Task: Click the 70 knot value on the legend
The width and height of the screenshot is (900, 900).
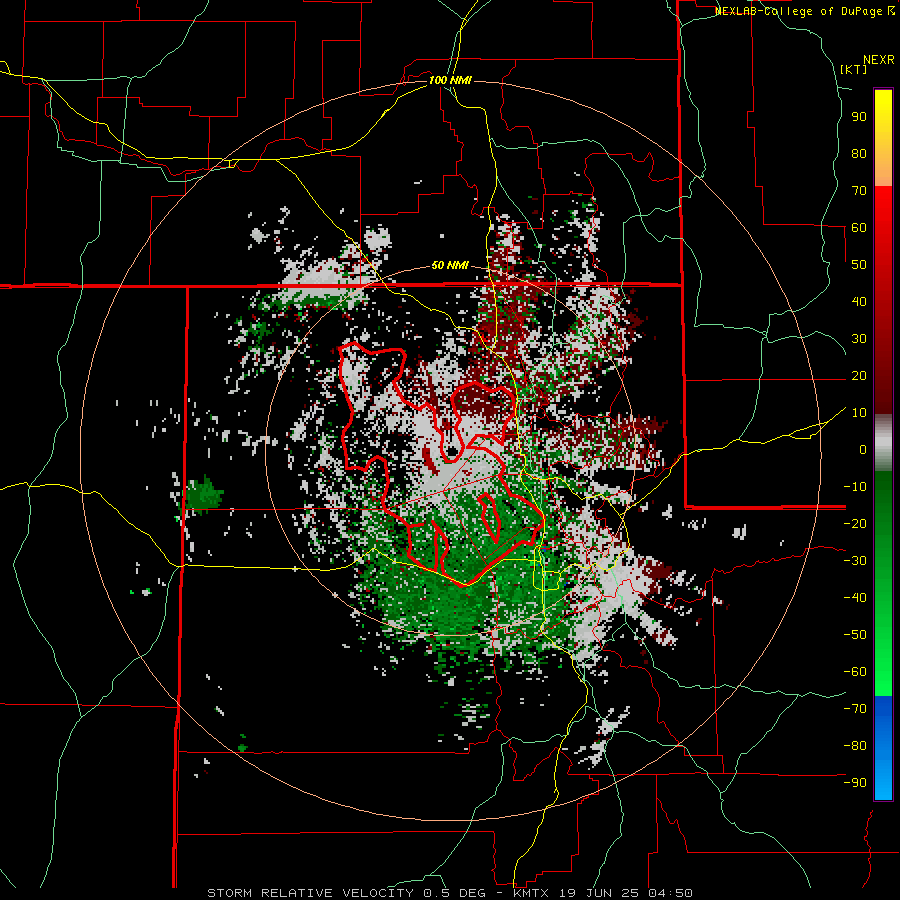Action: (x=859, y=191)
